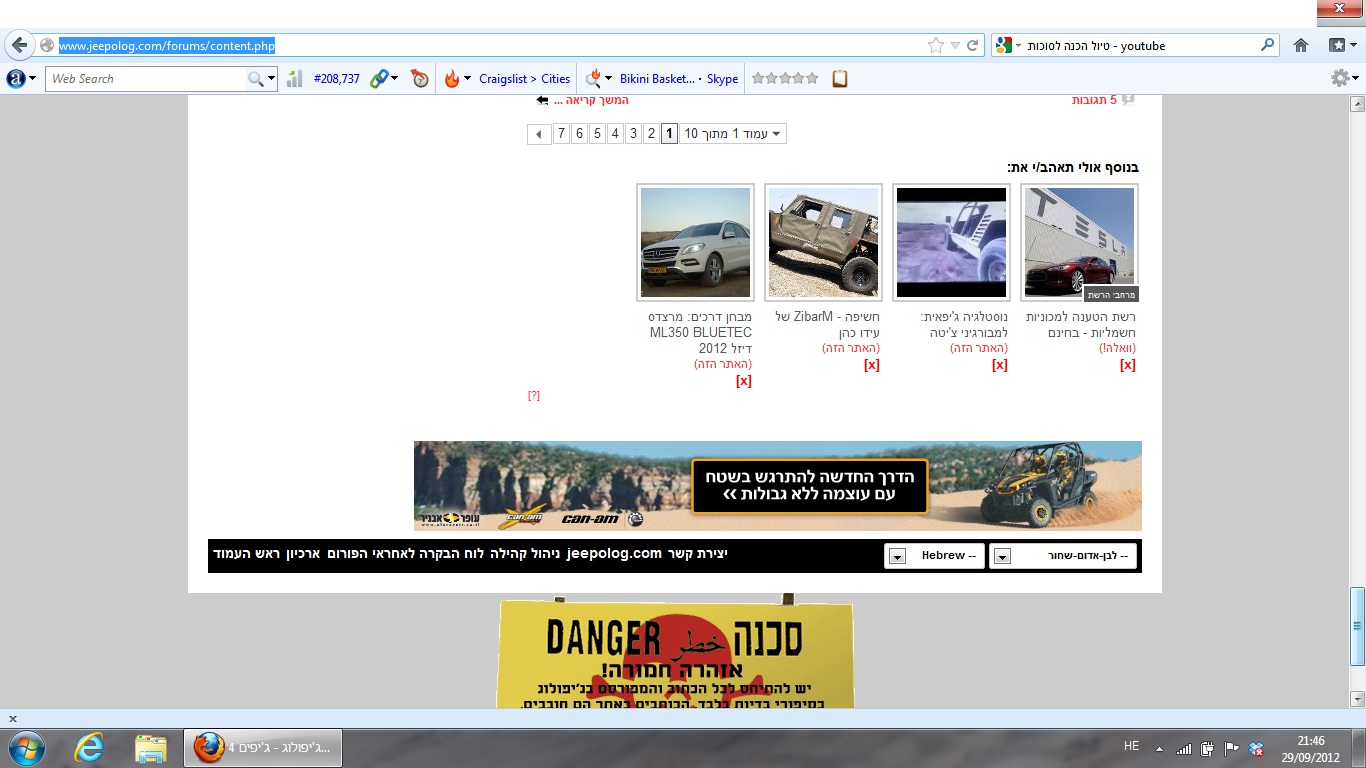Rate the site with the five-star rating
1366x768 pixels.
coord(785,78)
